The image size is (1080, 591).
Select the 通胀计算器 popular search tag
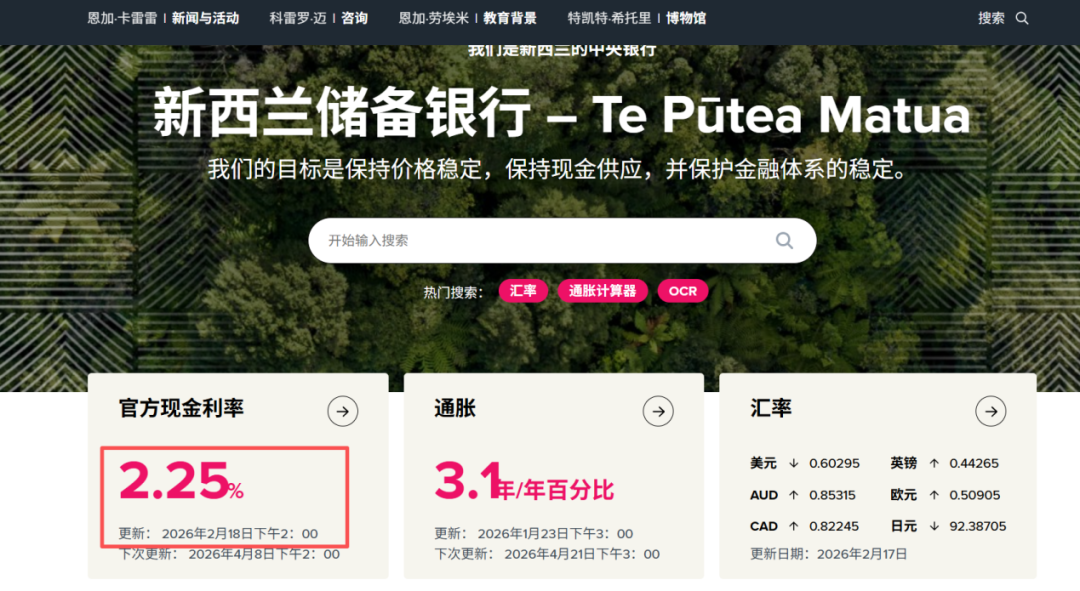[x=602, y=291]
